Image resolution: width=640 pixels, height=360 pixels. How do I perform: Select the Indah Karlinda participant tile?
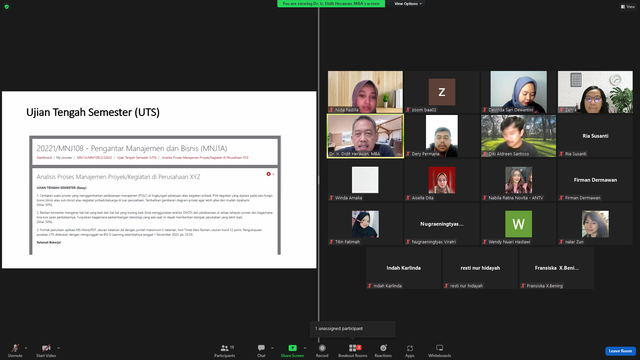pyautogui.click(x=404, y=268)
